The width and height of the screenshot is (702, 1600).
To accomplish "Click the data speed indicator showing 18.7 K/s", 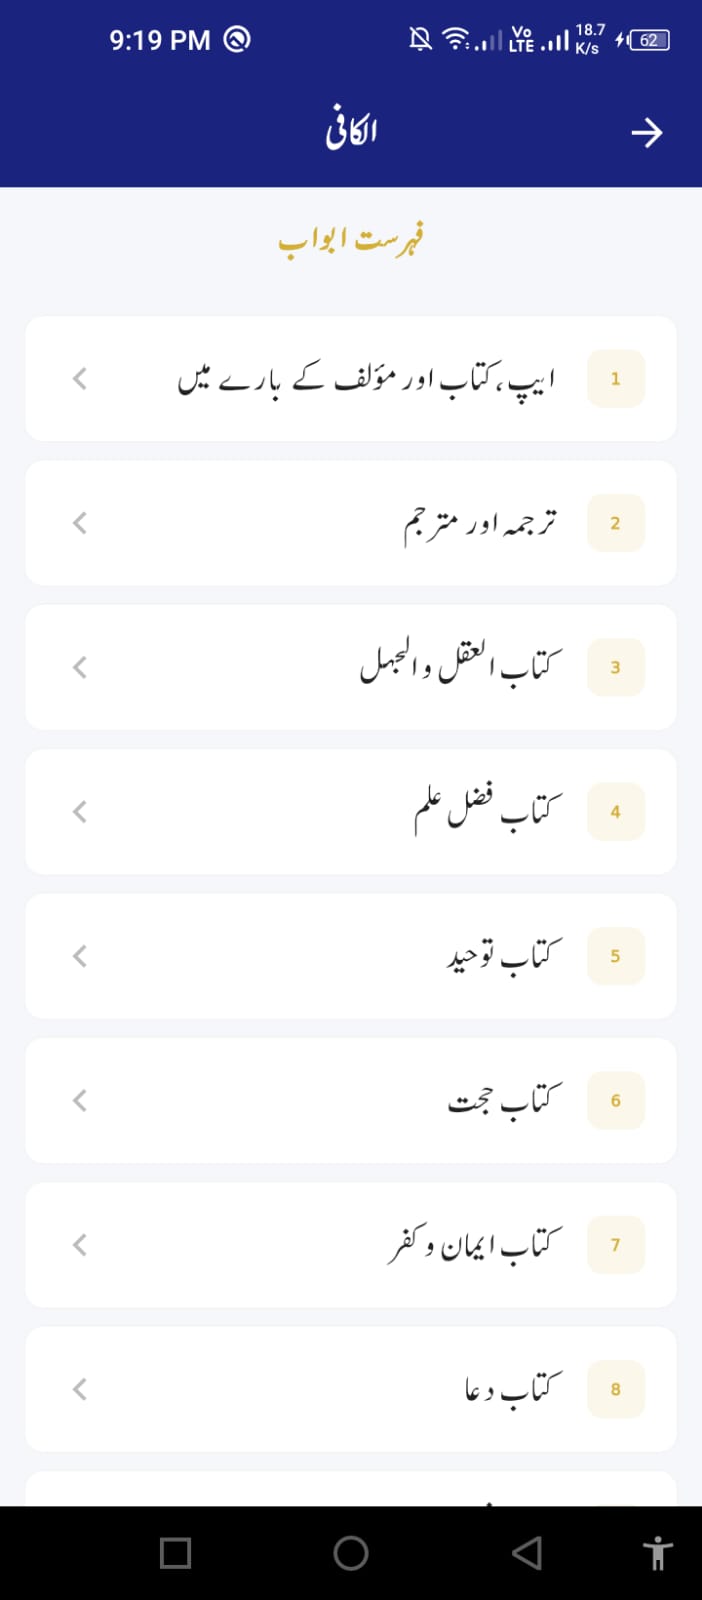I will click(x=588, y=38).
